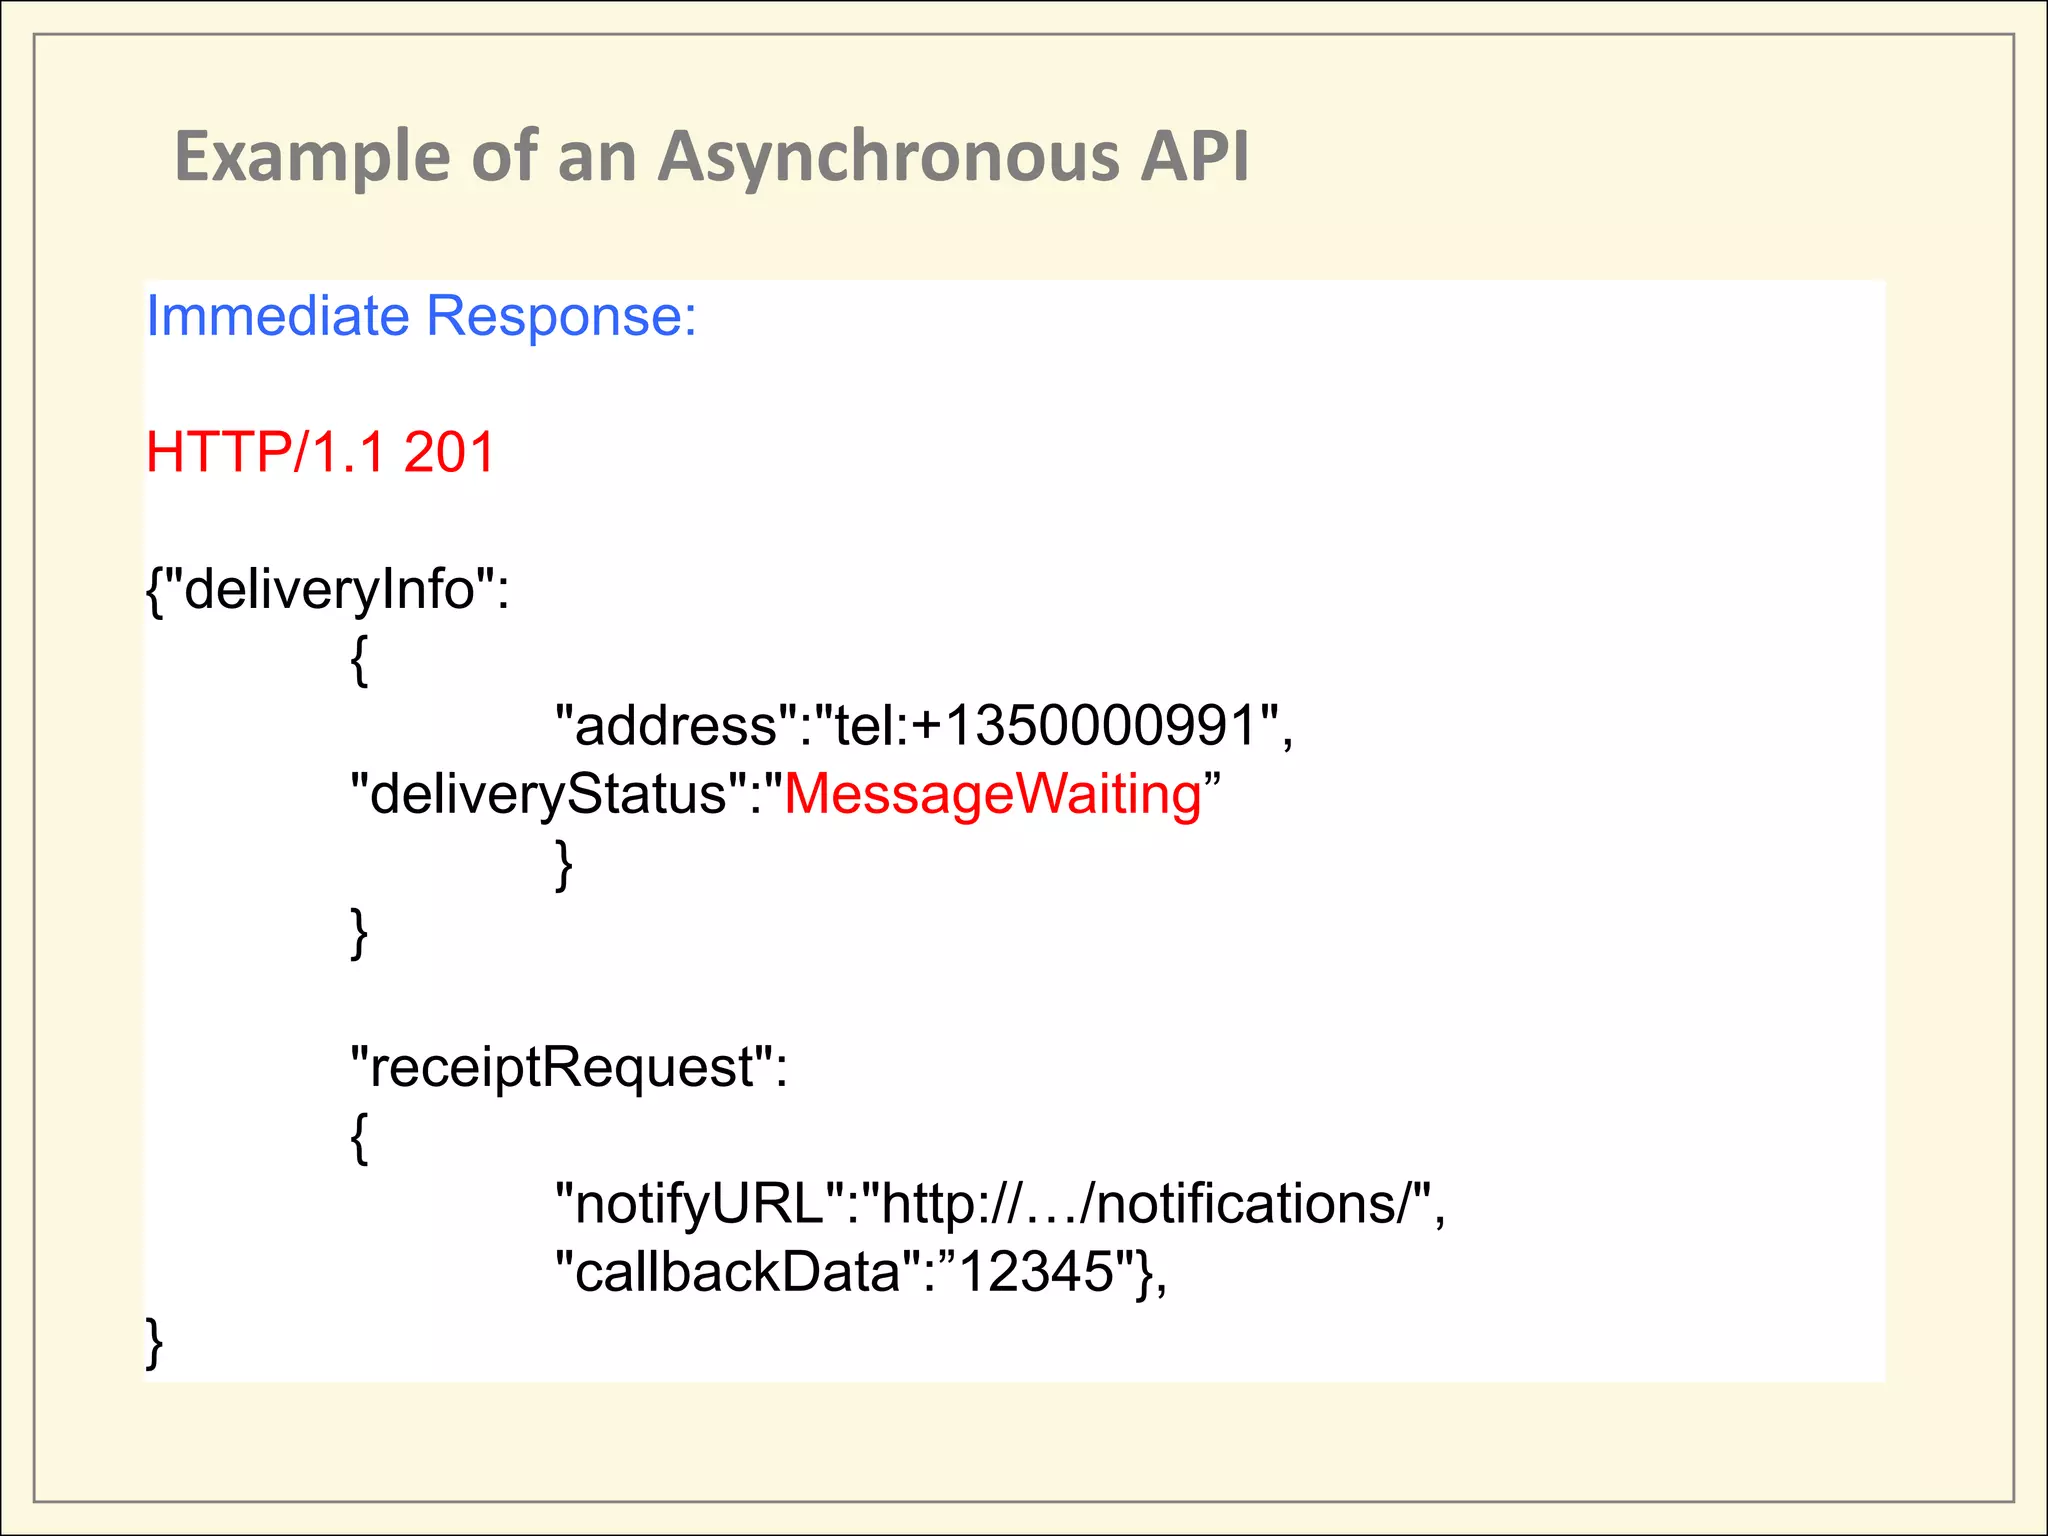The image size is (2048, 1536).
Task: Click the '"deliveryStatus"' key text
Action: [549, 794]
